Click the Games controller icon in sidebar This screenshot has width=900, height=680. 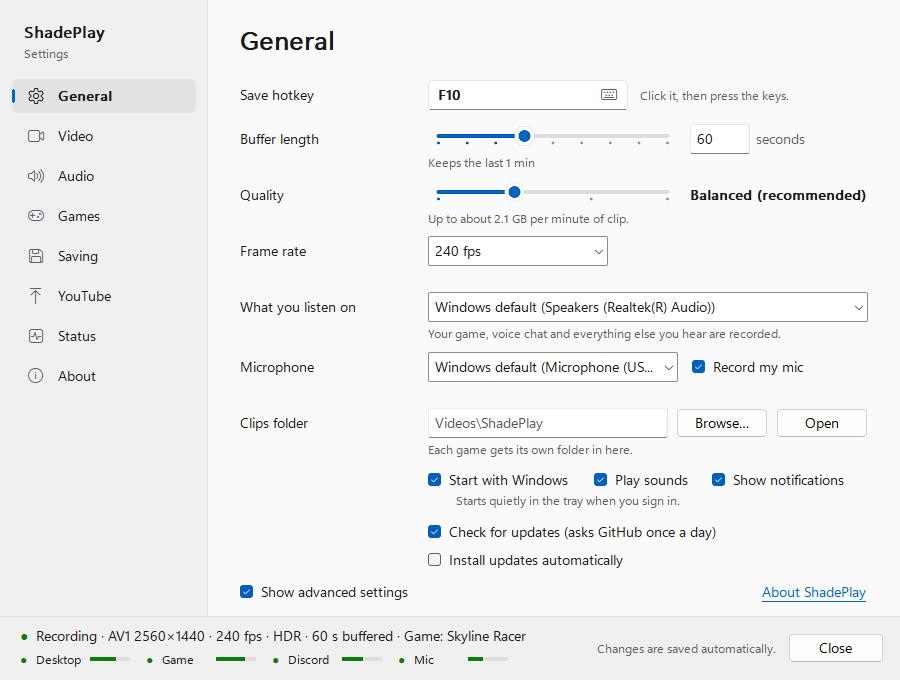[36, 216]
